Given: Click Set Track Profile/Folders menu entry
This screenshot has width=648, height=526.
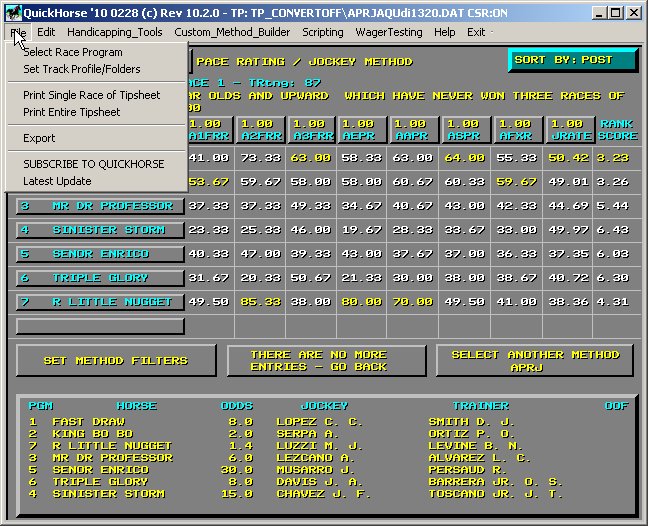Looking at the screenshot, I should tap(82, 69).
